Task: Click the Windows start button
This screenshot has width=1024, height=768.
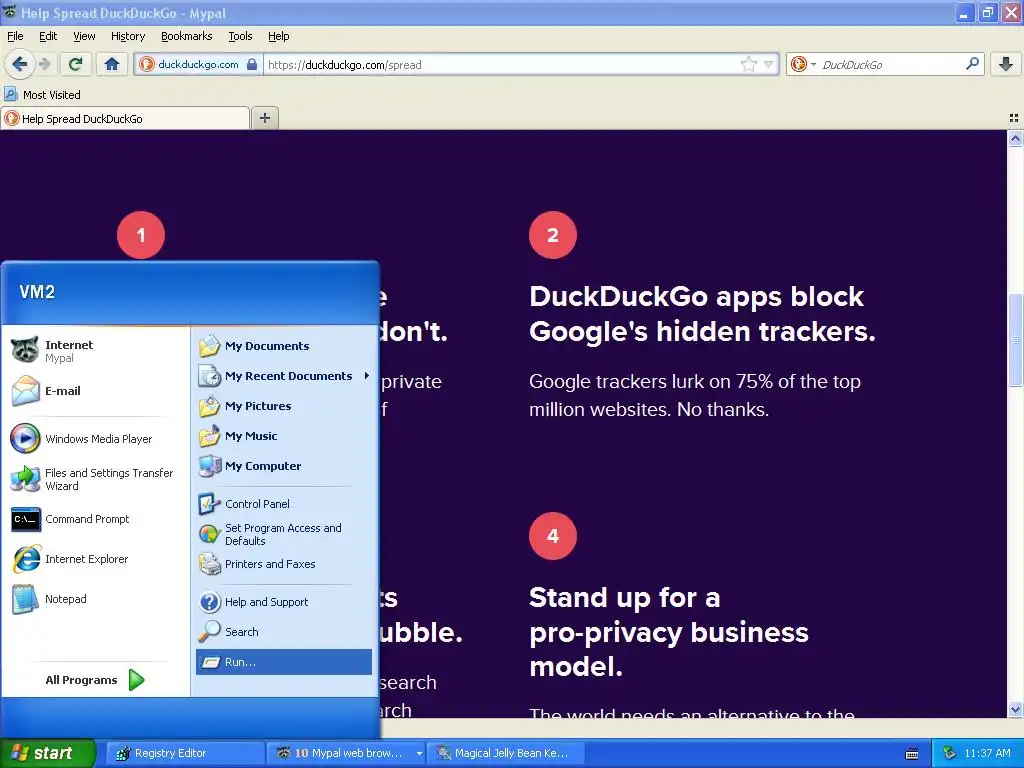Action: [47, 753]
